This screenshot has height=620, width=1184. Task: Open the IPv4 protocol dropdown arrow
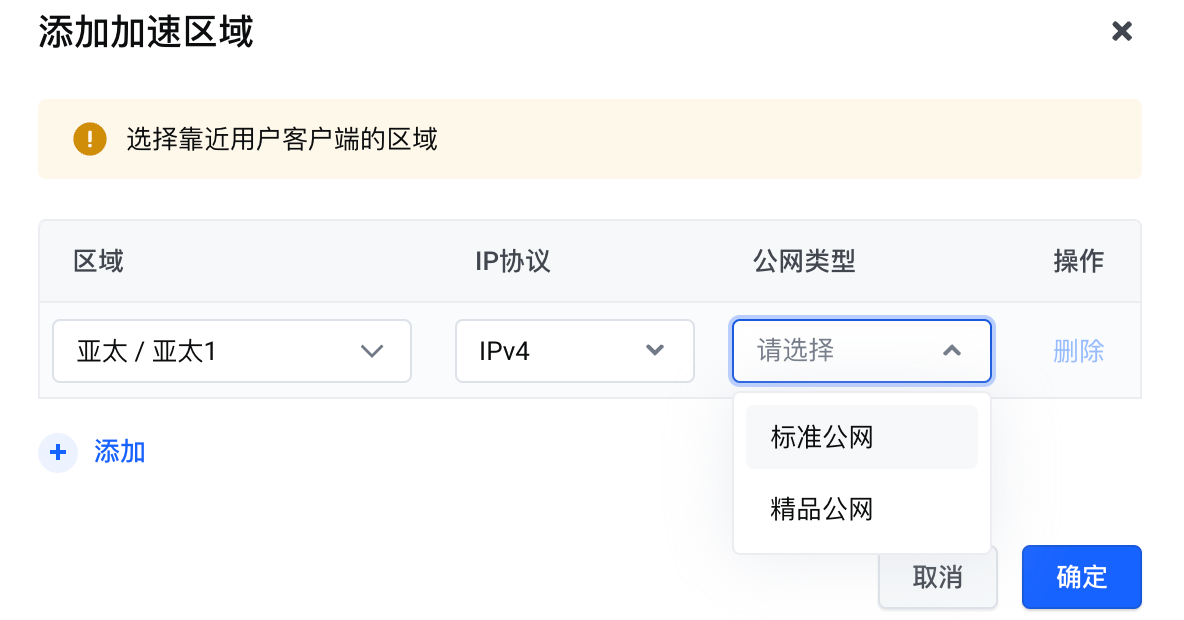[655, 351]
